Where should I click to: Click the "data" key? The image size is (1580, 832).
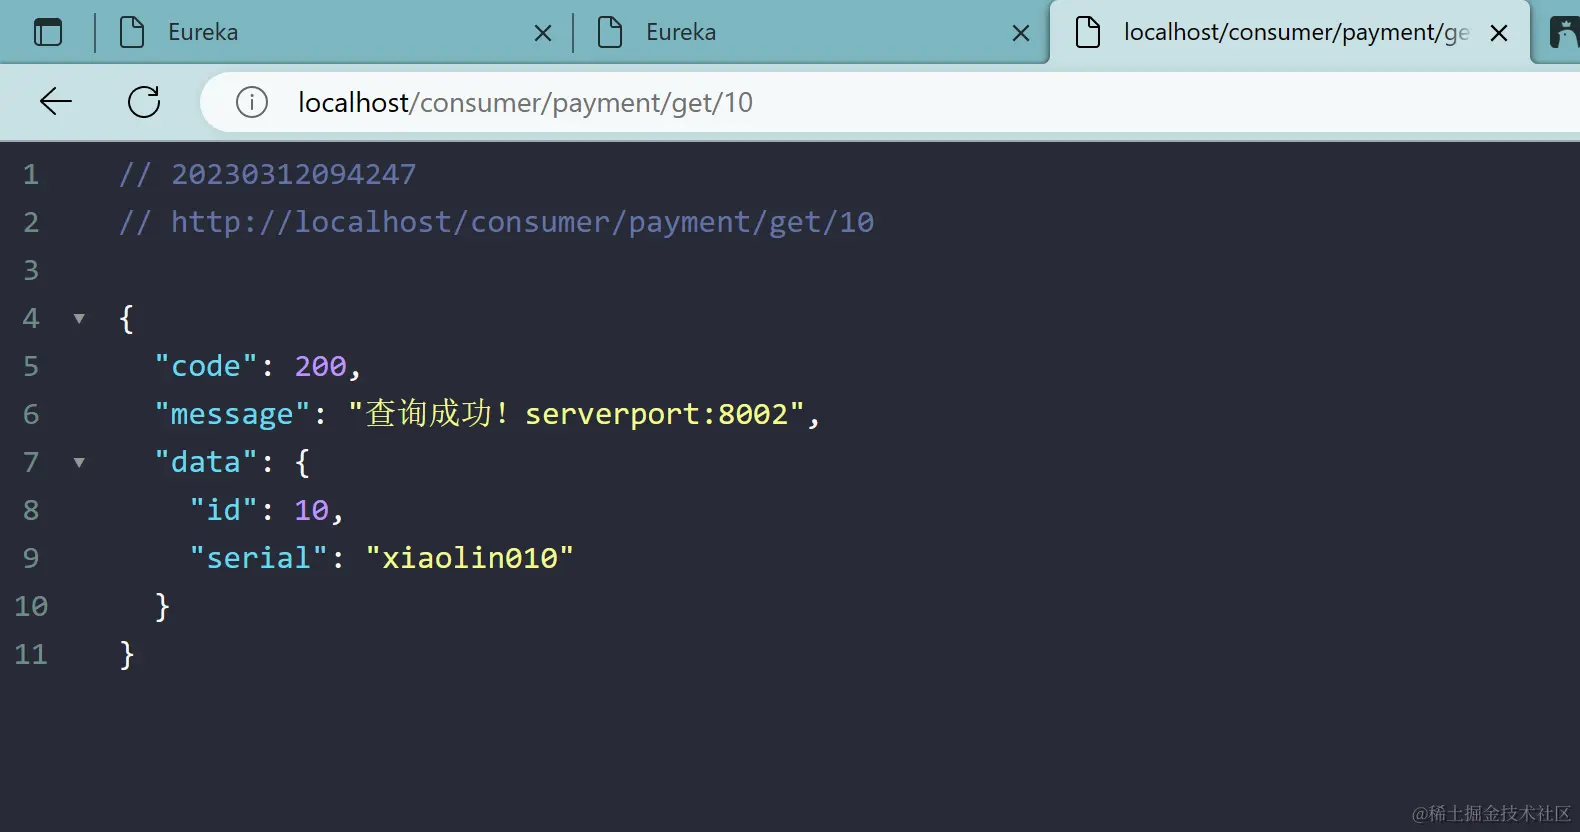[x=207, y=462]
